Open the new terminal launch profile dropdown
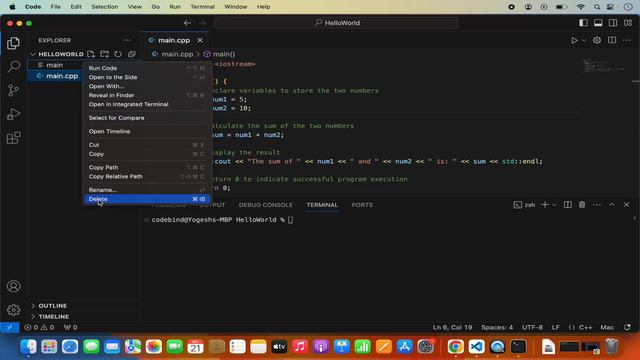This screenshot has width=640, height=360. [554, 204]
